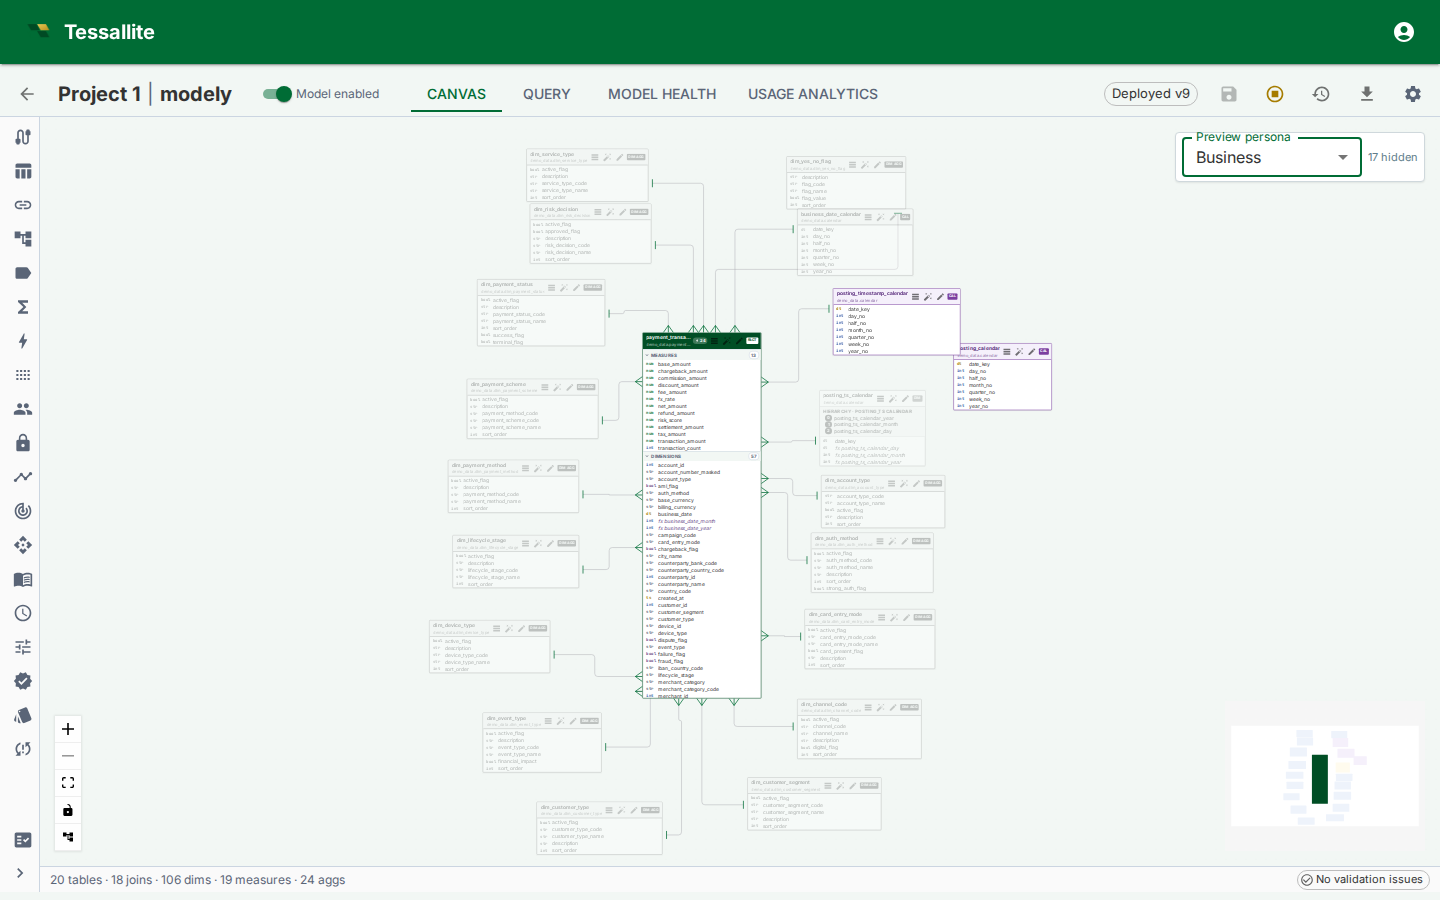Click the auto layout canvas button
The height and width of the screenshot is (900, 1440).
68,837
